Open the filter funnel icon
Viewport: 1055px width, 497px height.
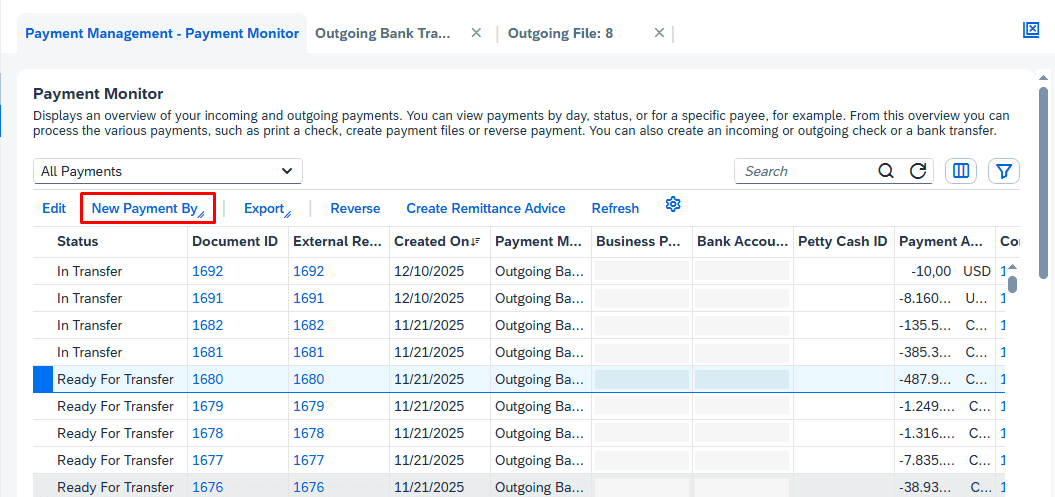tap(1004, 171)
